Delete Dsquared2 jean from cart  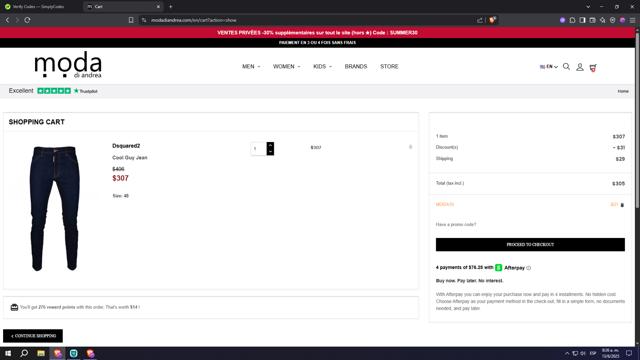tap(411, 147)
